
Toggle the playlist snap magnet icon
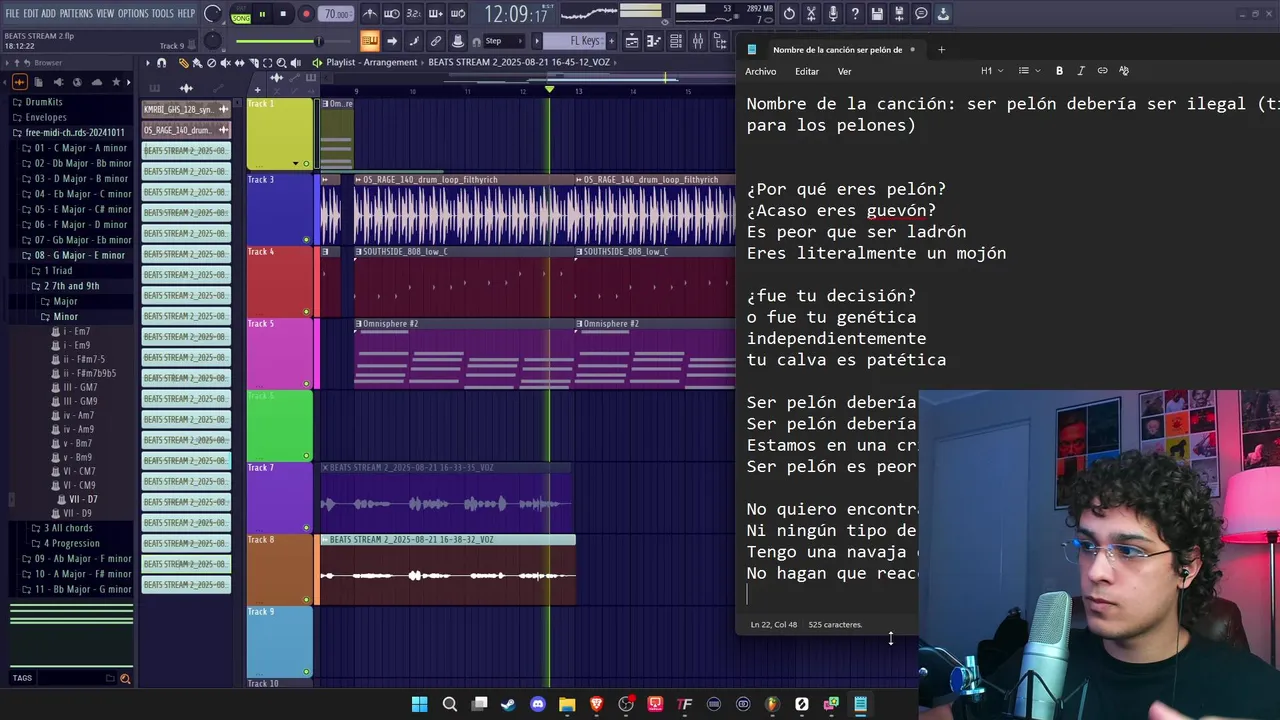(162, 63)
